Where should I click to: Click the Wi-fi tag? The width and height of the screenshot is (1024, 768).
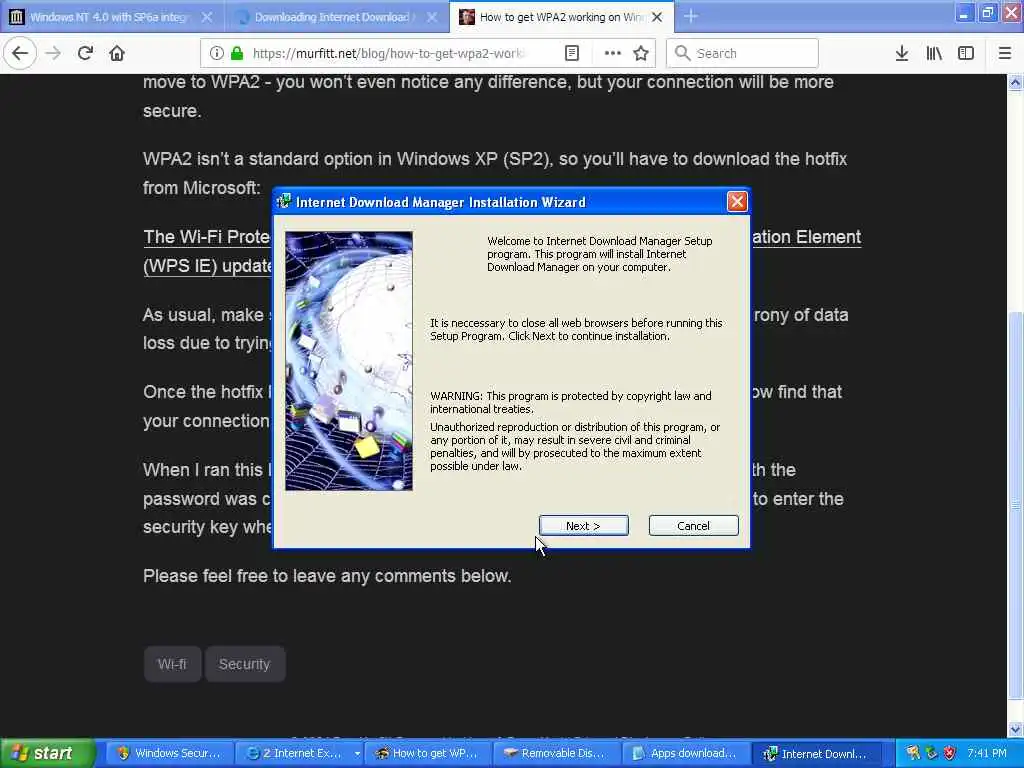[x=172, y=664]
